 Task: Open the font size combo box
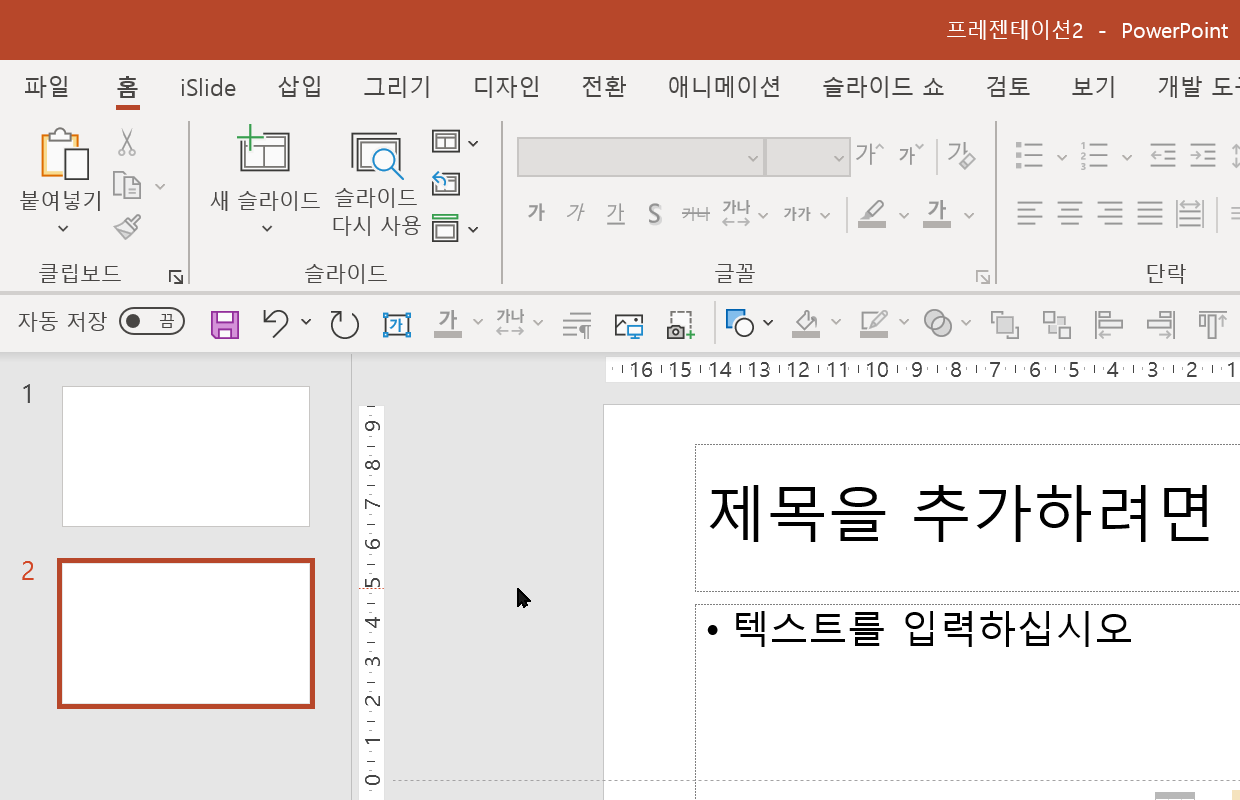[808, 157]
